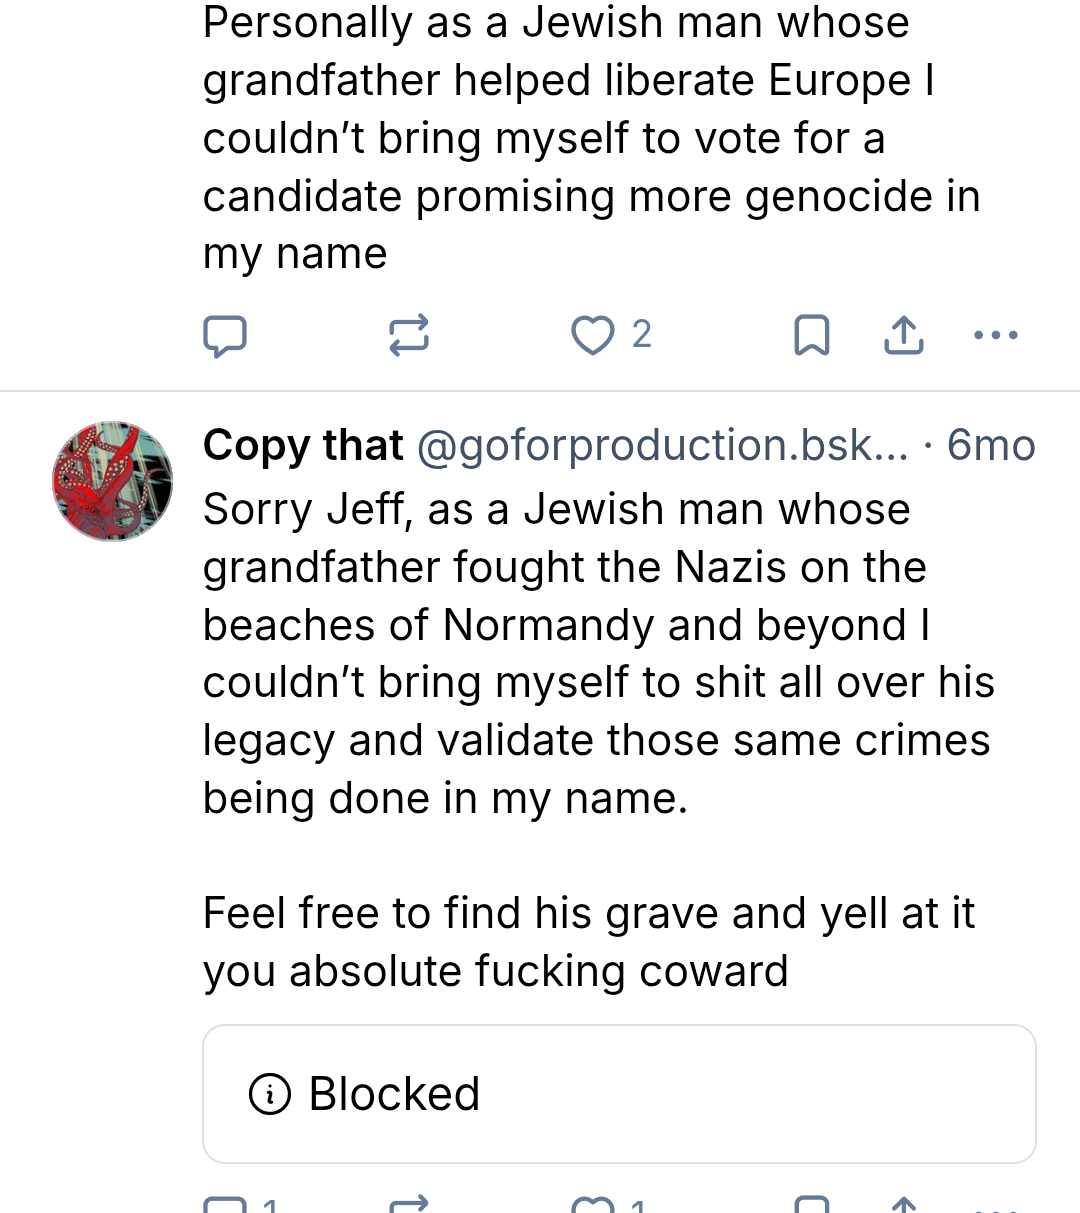Share the post with 2 likes
This screenshot has width=1080, height=1213.
(x=904, y=336)
